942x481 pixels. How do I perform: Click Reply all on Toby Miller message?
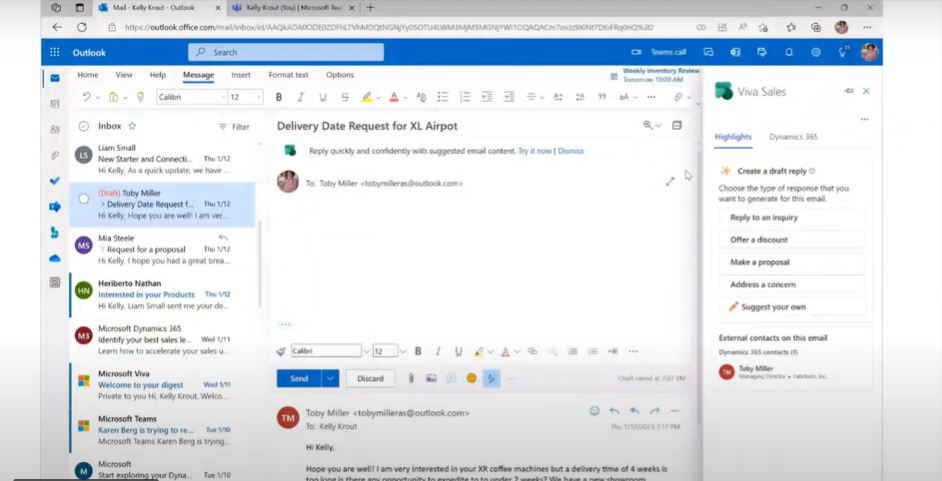click(x=634, y=411)
